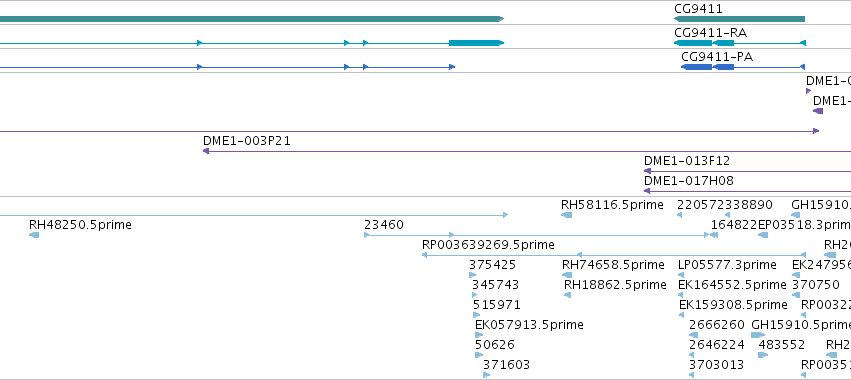Select the CG9411 gene bar
Image resolution: width=851 pixels, height=380 pixels.
pyautogui.click(x=739, y=19)
